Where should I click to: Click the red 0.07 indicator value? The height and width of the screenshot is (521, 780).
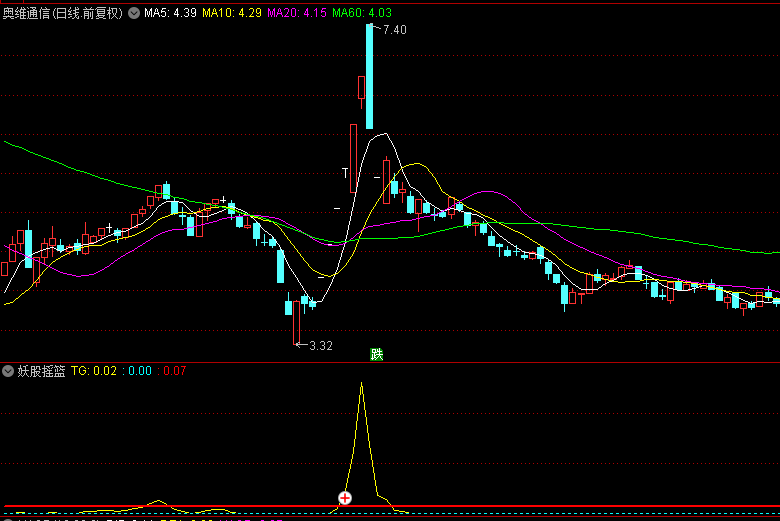tap(174, 371)
